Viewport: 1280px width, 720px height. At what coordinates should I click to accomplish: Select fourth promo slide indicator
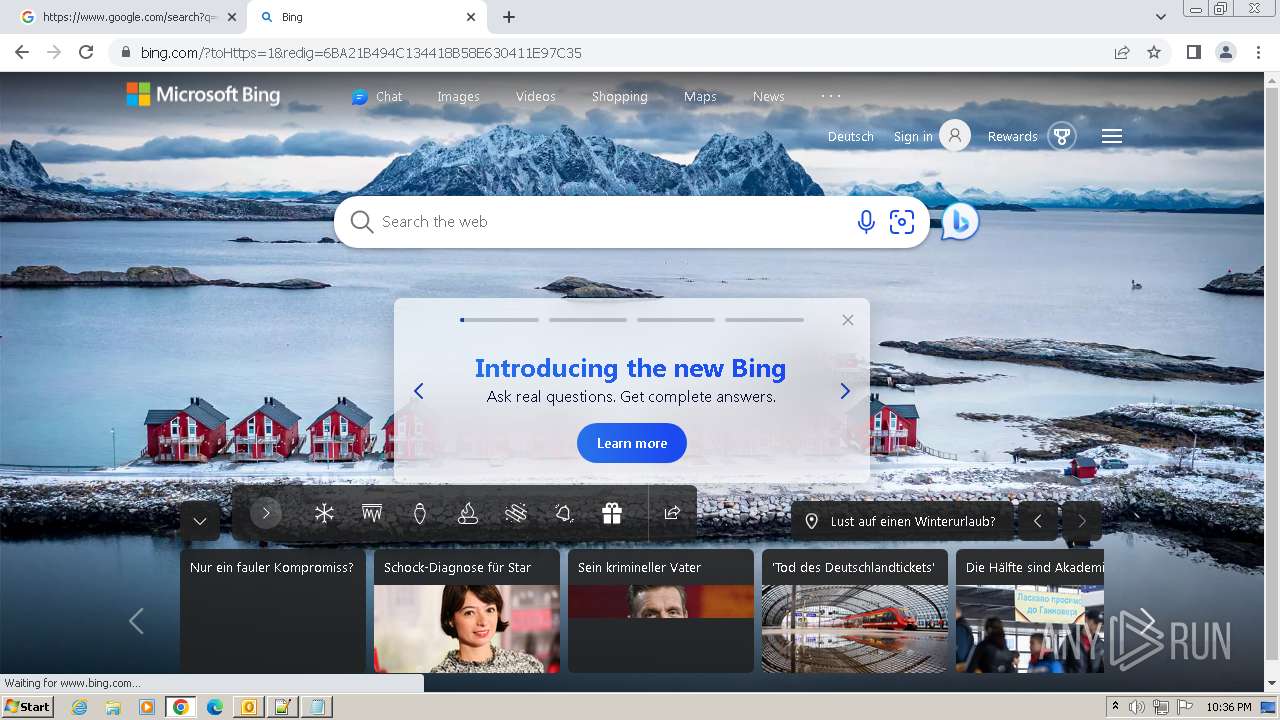(x=764, y=320)
